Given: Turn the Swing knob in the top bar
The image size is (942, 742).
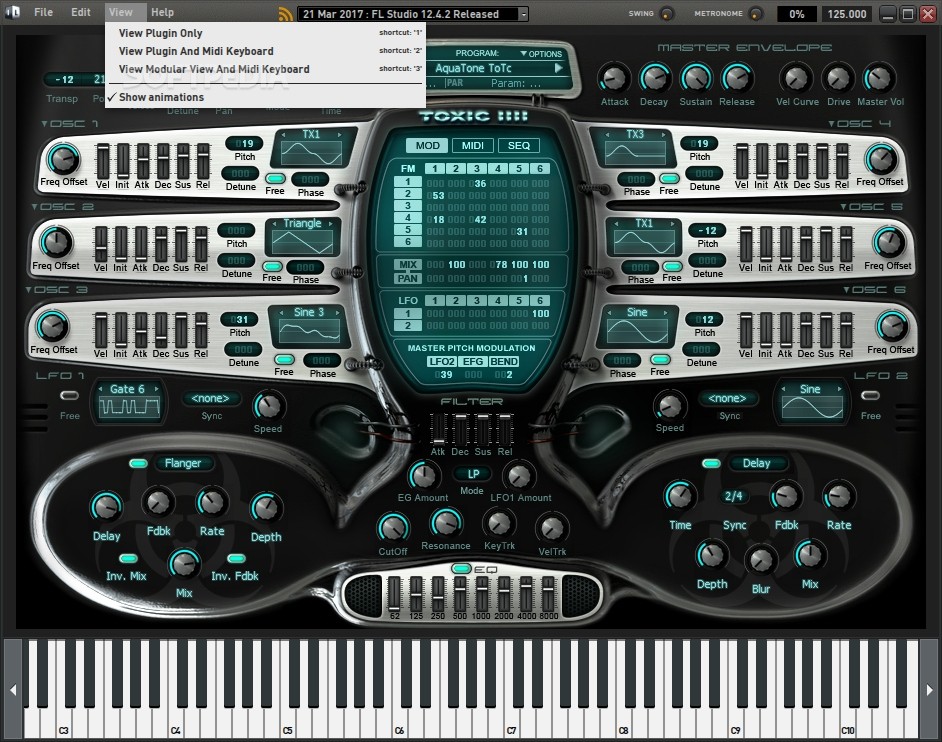Looking at the screenshot, I should [667, 13].
